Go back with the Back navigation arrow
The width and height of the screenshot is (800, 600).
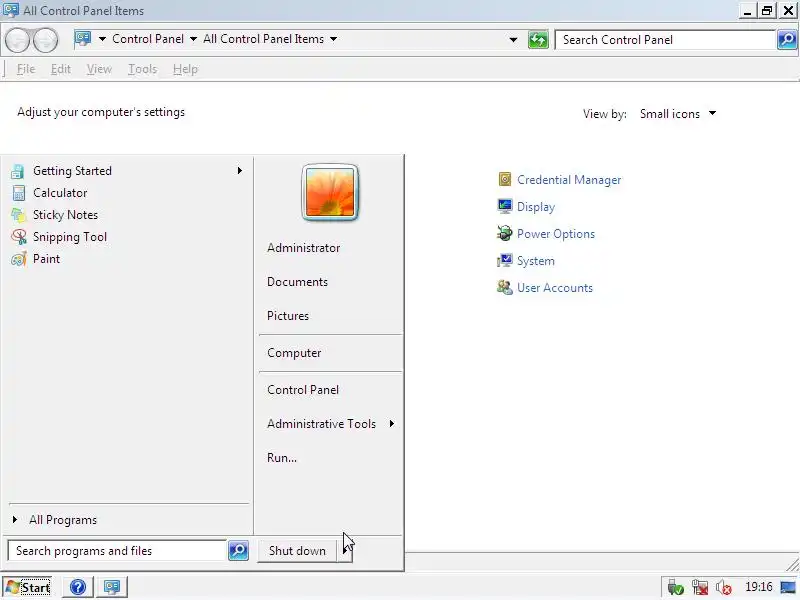(x=19, y=40)
